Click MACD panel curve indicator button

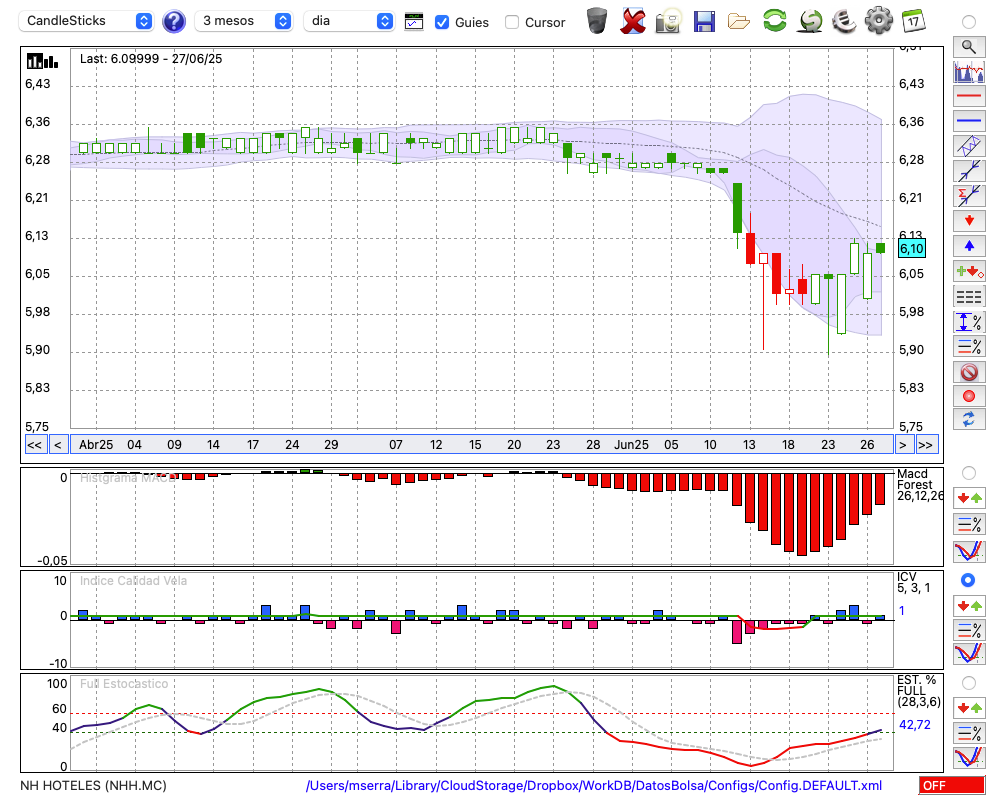click(x=969, y=551)
